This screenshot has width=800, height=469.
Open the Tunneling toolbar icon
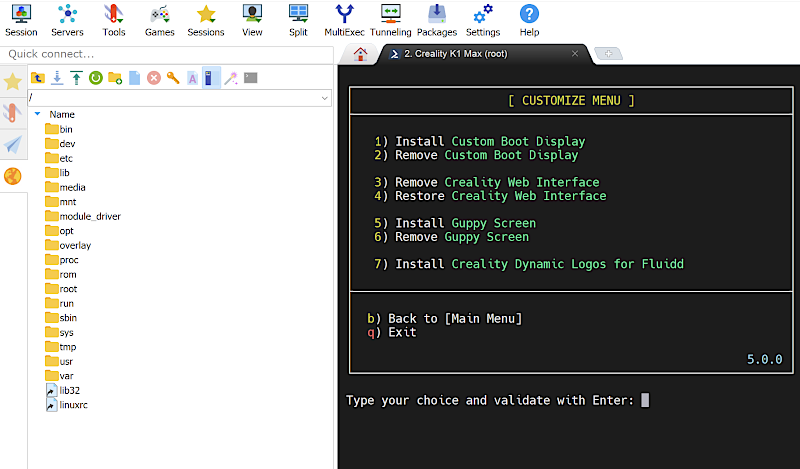(390, 20)
